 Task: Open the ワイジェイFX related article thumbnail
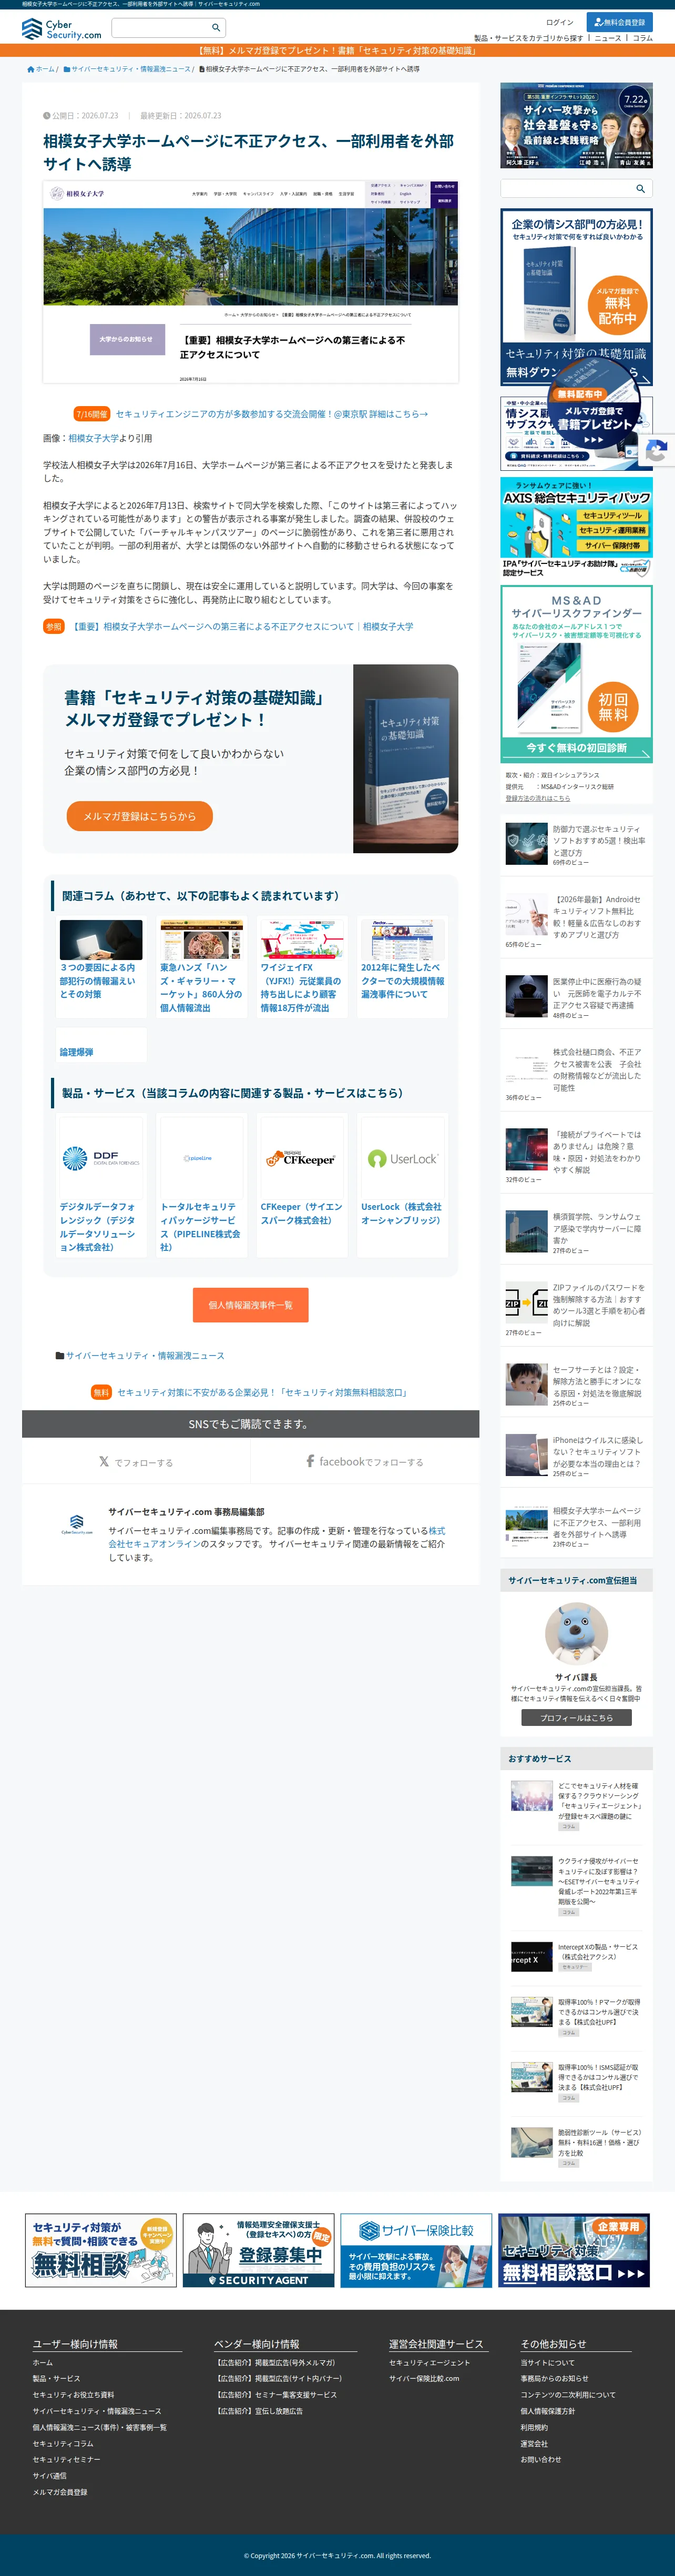click(302, 940)
